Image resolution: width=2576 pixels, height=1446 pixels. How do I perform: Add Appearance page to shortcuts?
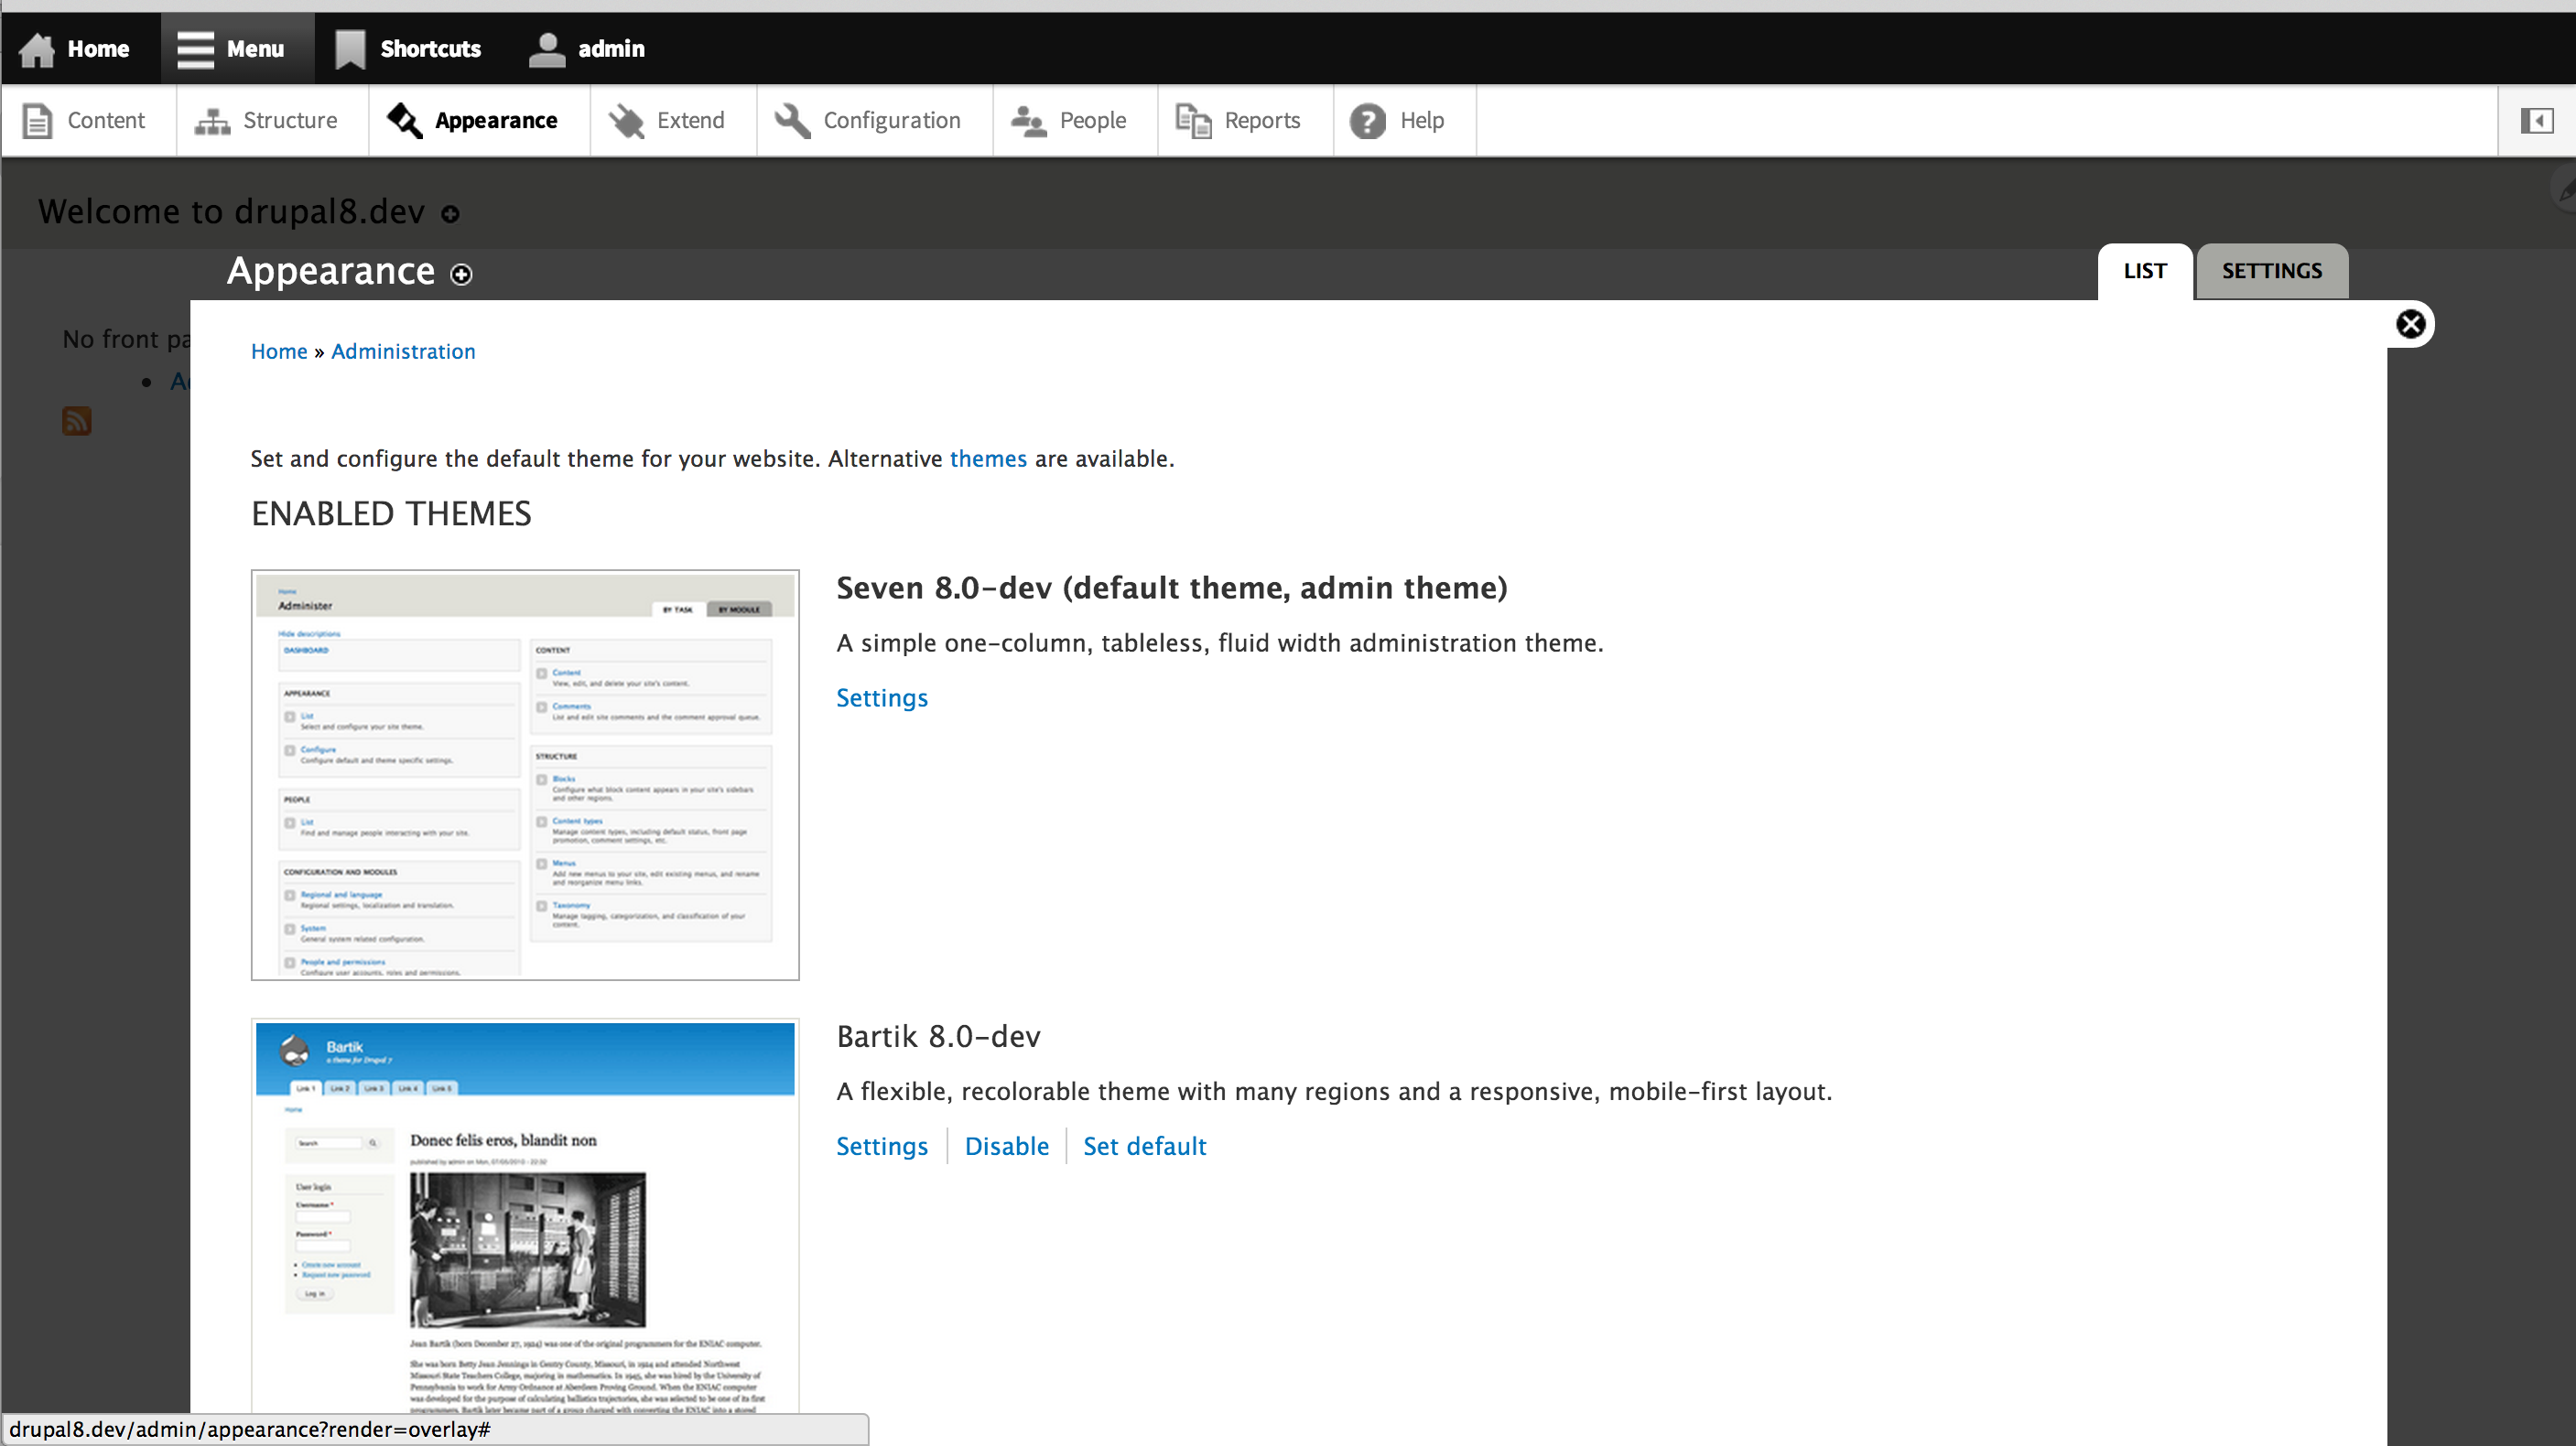click(x=461, y=274)
